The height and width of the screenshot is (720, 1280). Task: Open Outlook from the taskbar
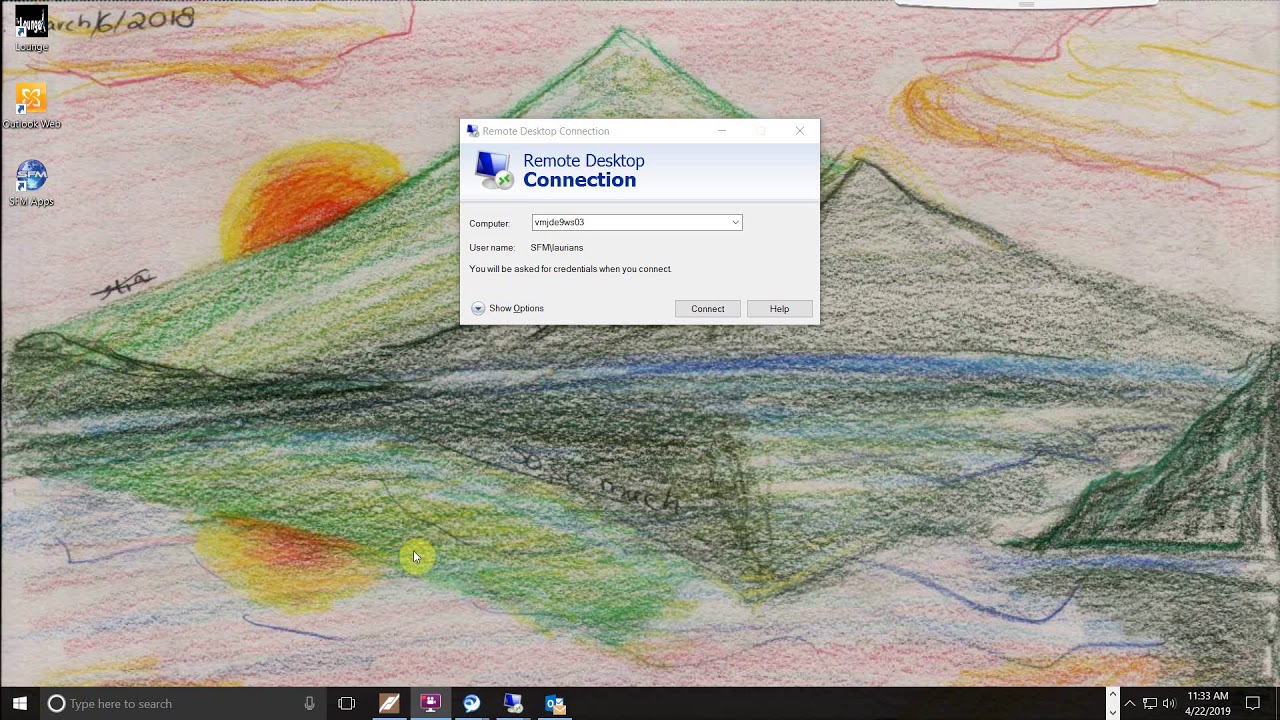coord(555,703)
